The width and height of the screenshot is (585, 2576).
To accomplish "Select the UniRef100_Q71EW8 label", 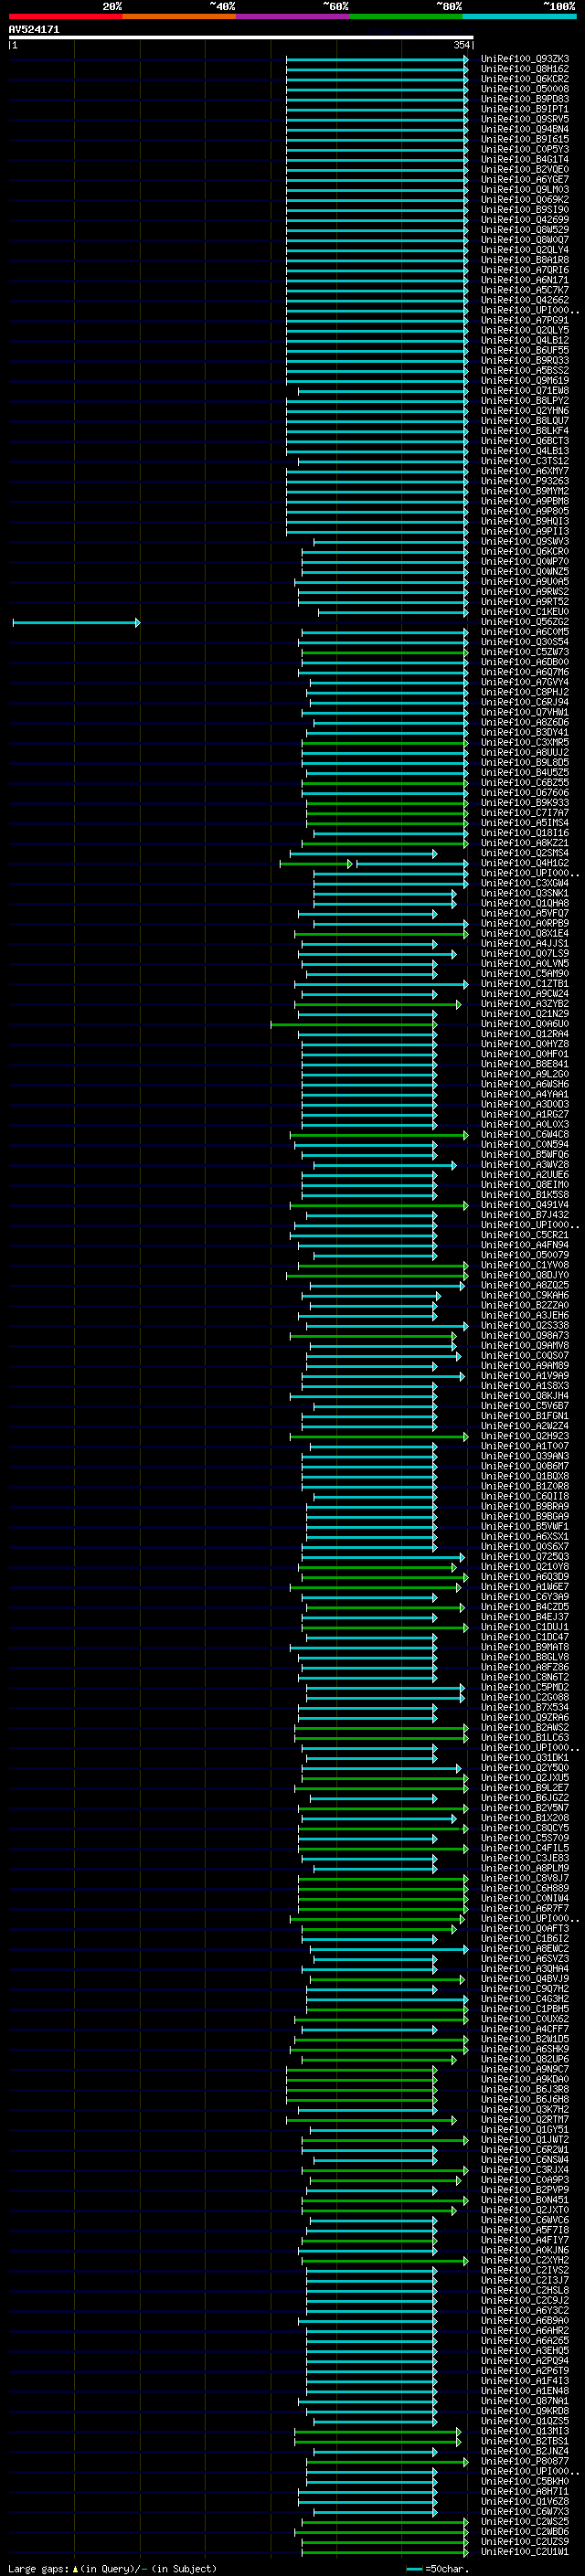I will tap(524, 391).
